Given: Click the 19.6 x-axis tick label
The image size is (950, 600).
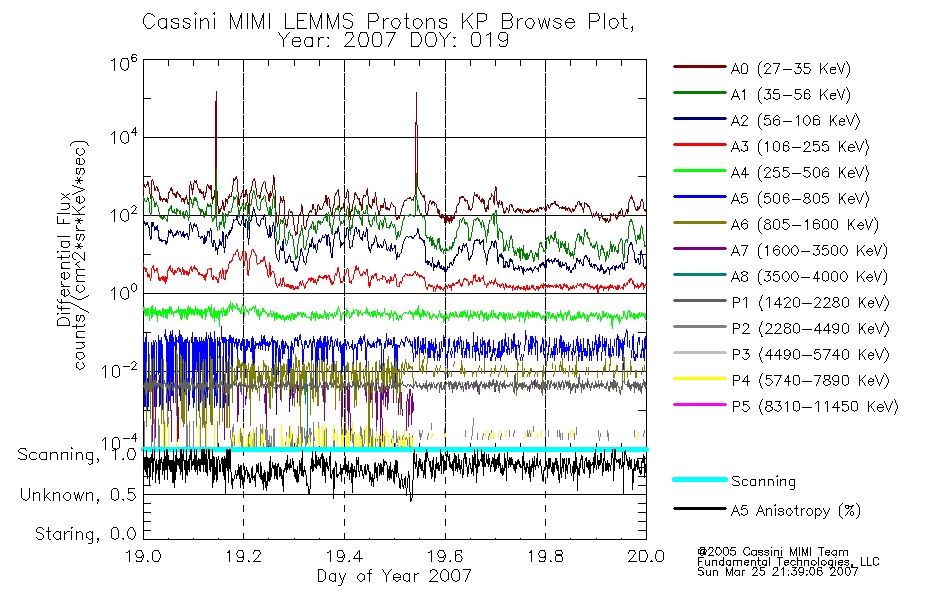Looking at the screenshot, I should coord(445,556).
